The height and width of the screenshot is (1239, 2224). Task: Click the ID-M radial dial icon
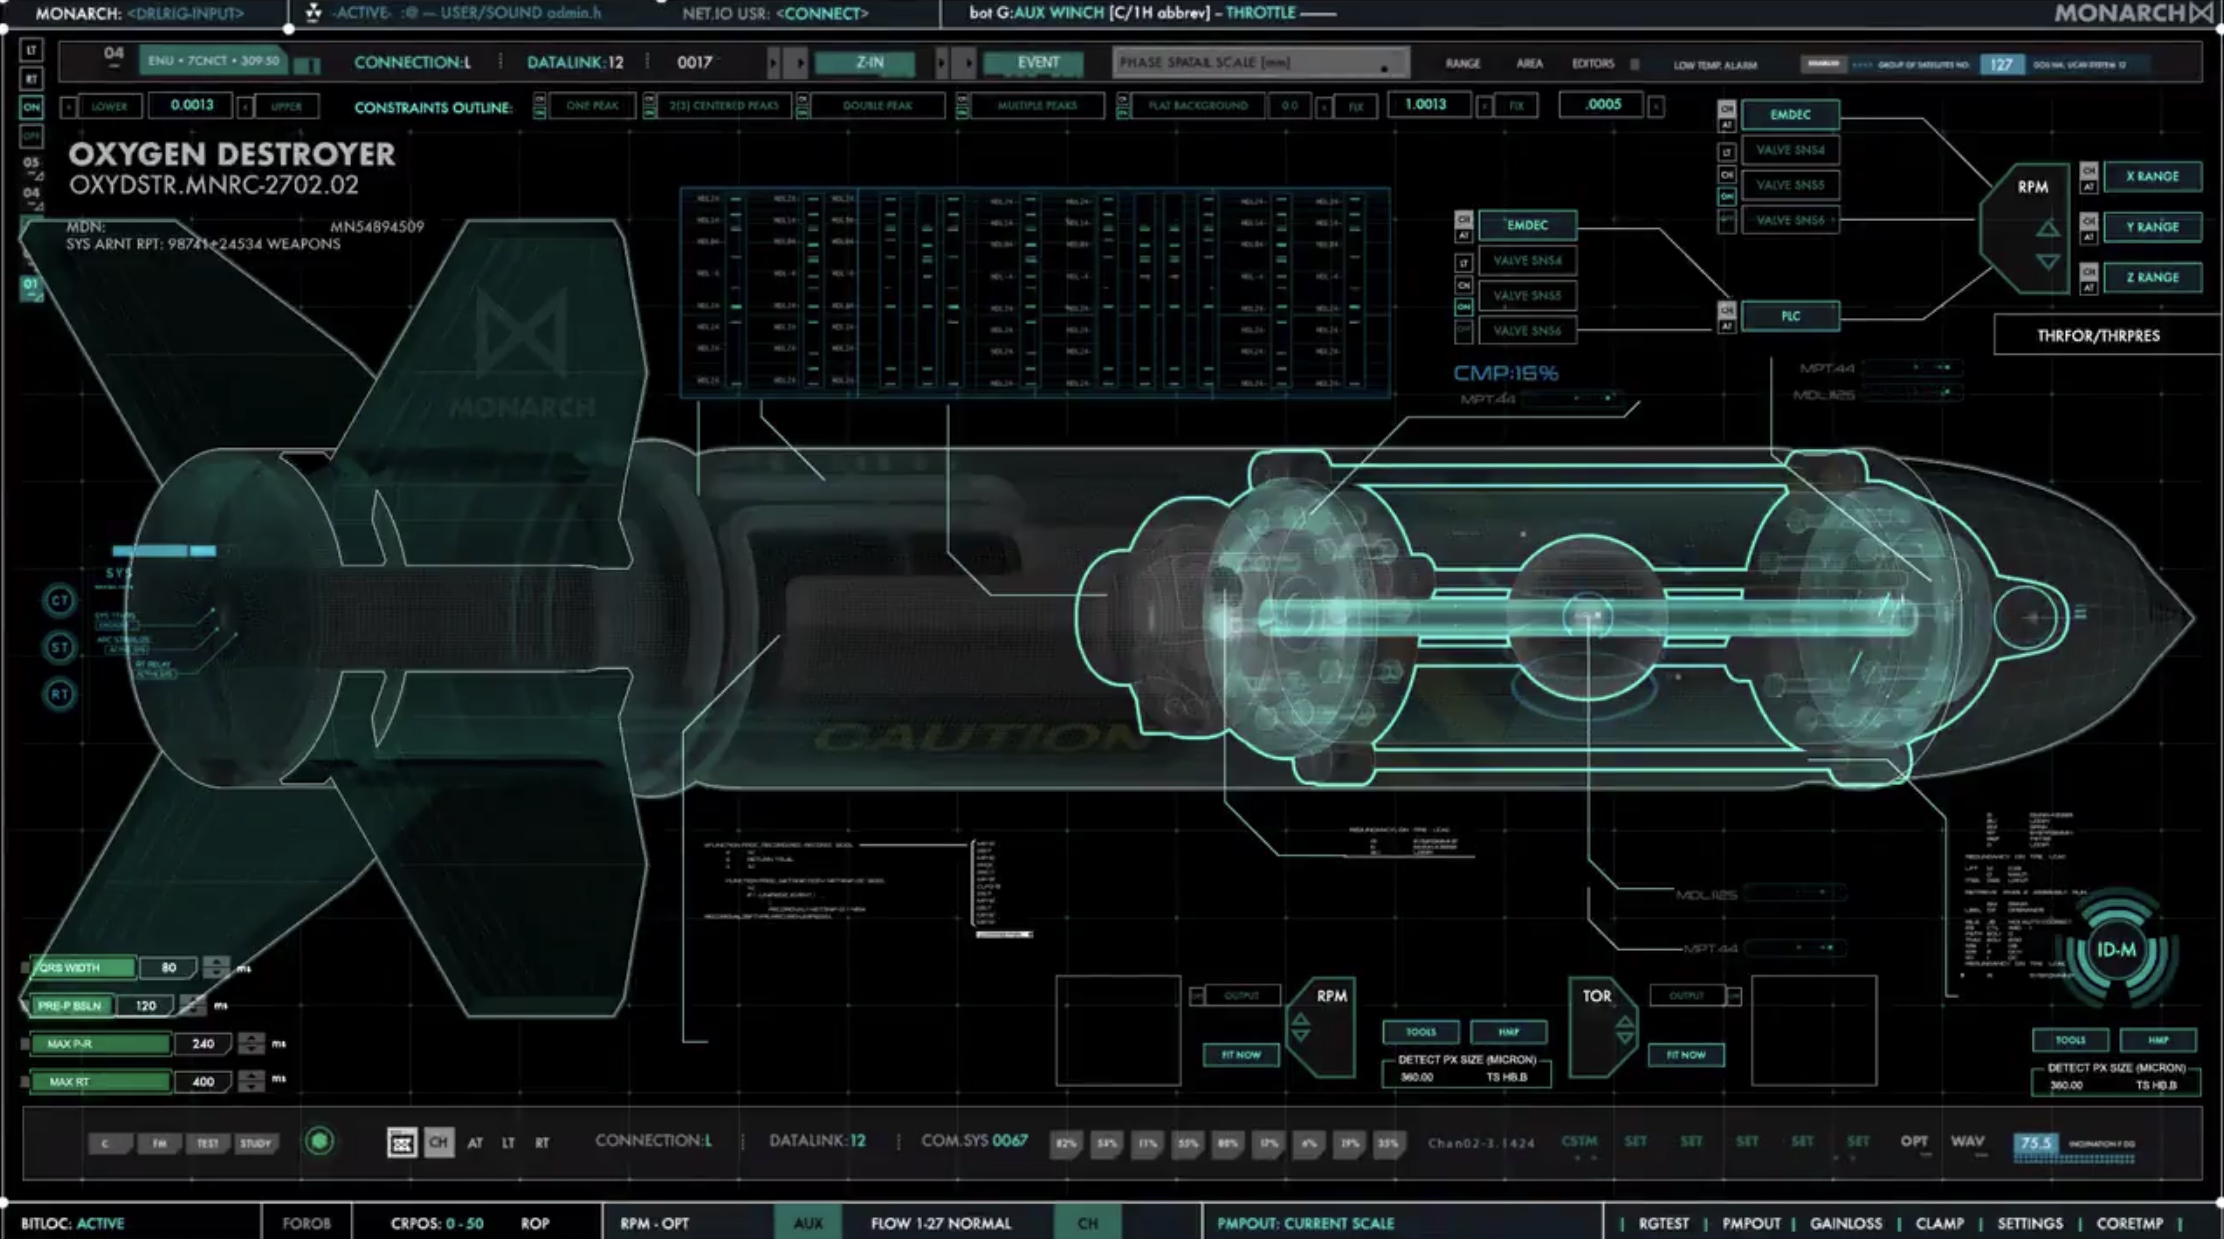[x=2116, y=950]
